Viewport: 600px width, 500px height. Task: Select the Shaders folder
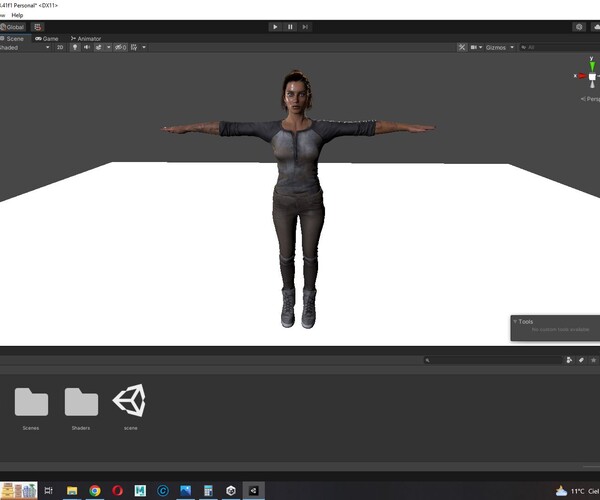point(82,402)
